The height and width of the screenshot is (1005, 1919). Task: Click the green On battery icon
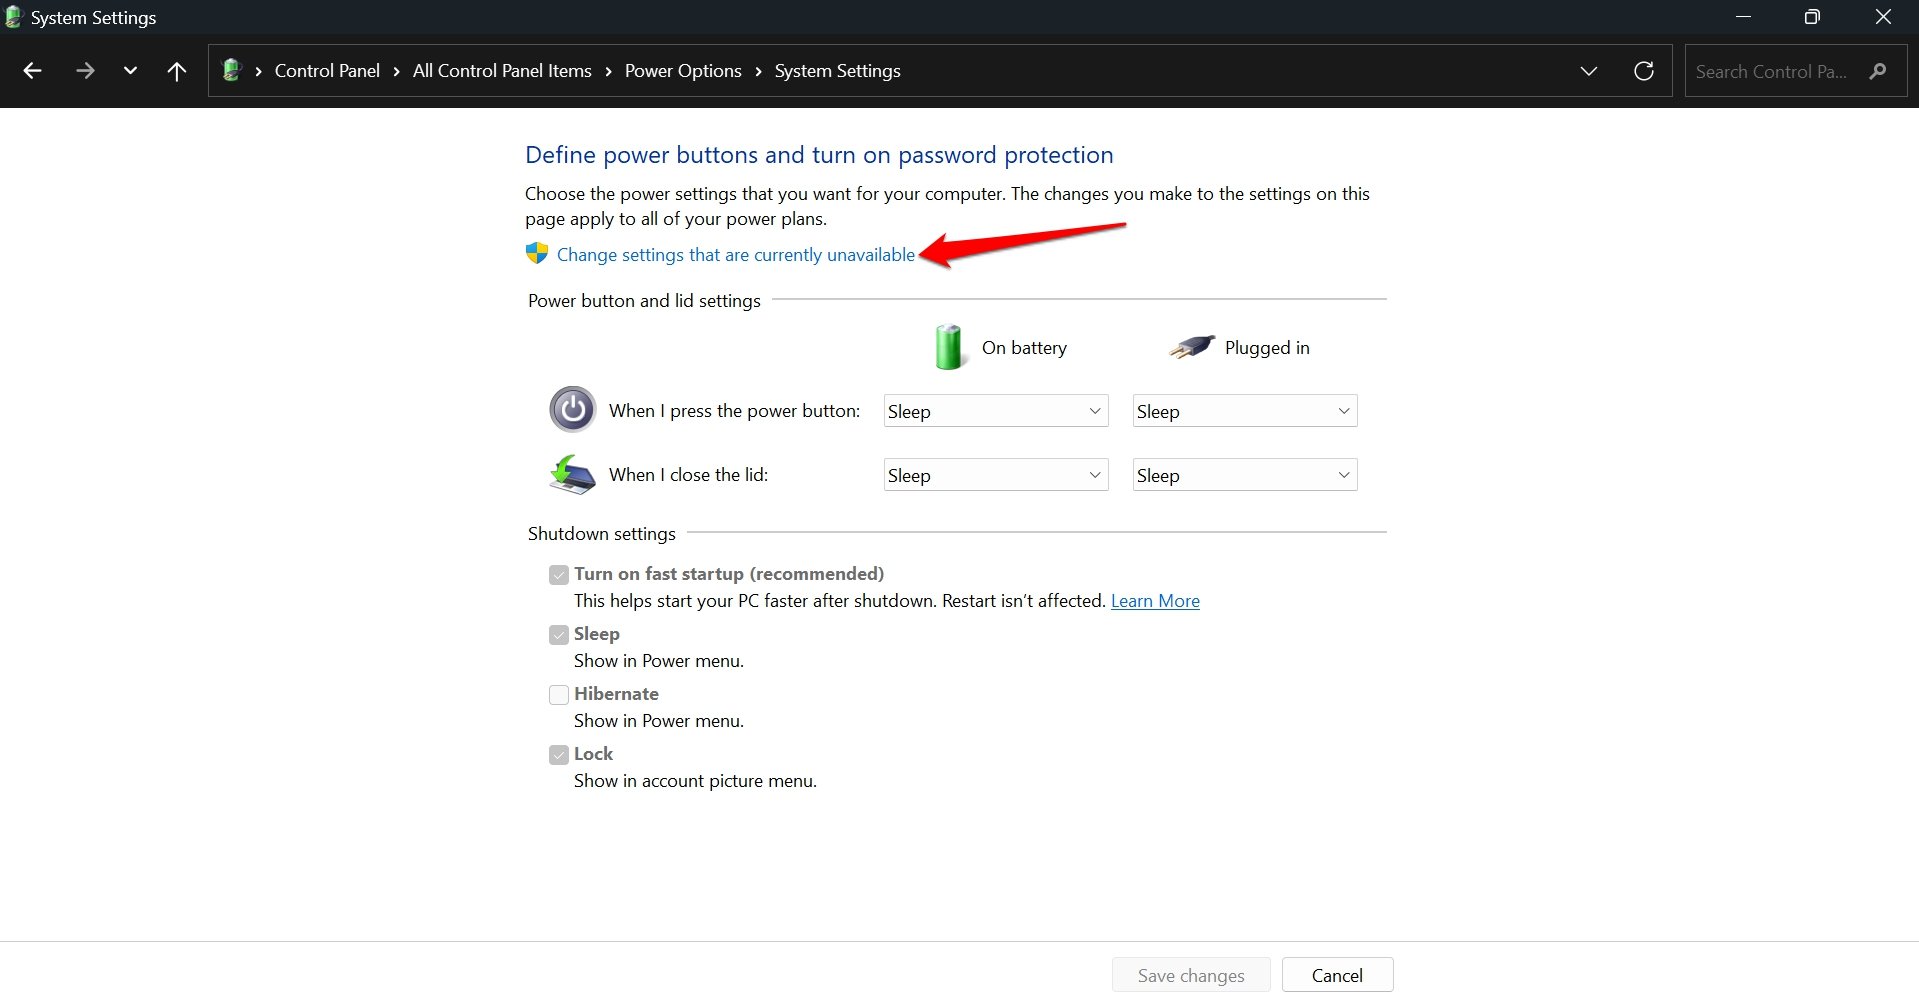pyautogui.click(x=948, y=347)
